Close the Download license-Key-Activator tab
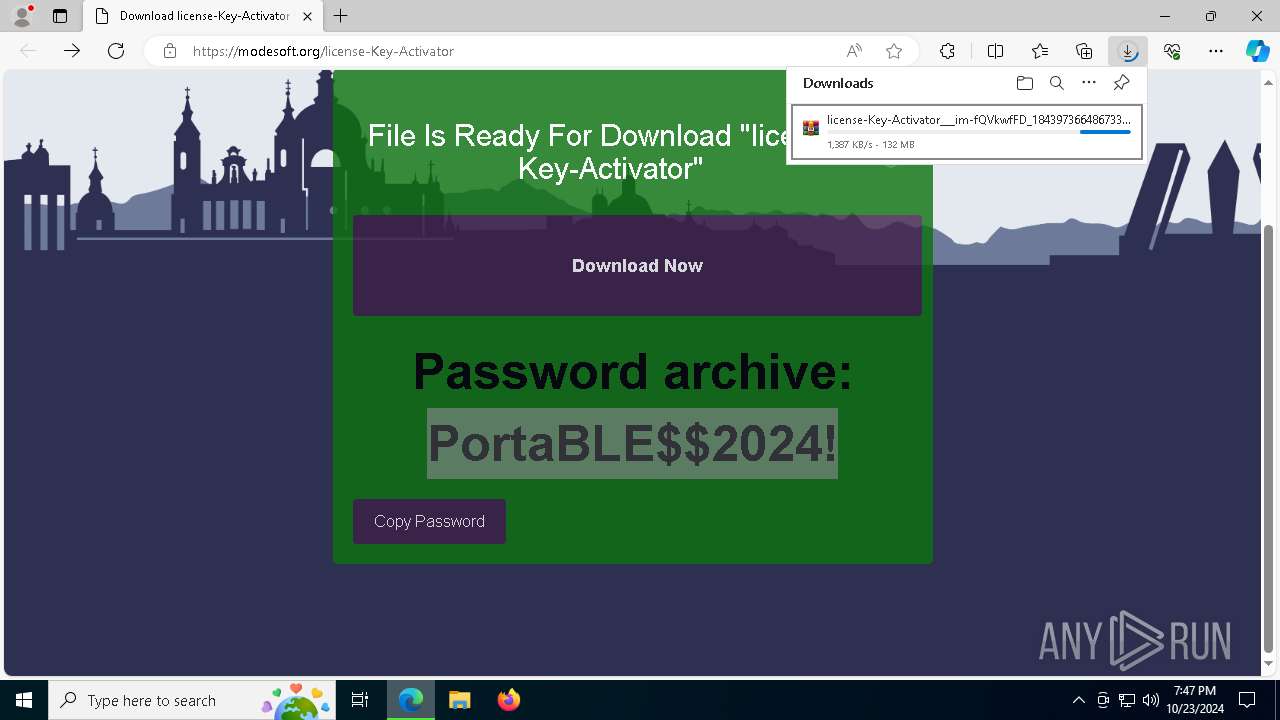This screenshot has width=1280, height=720. (307, 16)
